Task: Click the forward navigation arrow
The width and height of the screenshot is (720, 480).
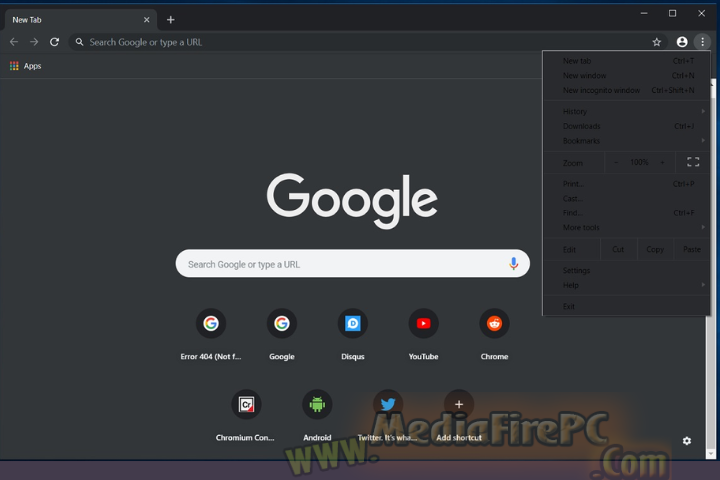Action: click(x=34, y=42)
